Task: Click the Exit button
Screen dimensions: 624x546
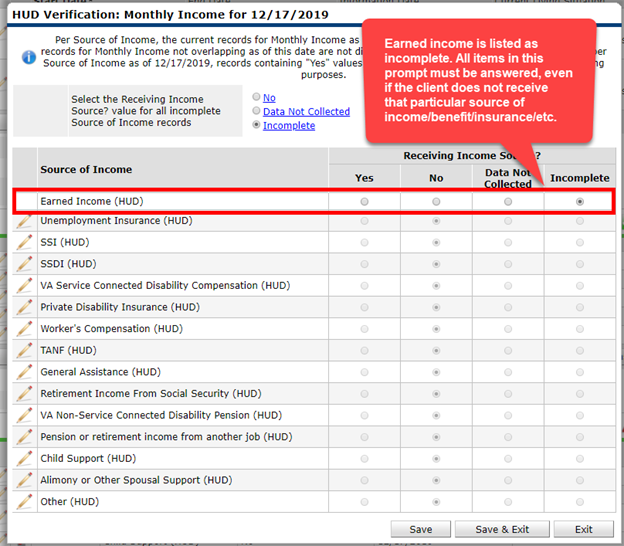Action: (x=583, y=529)
